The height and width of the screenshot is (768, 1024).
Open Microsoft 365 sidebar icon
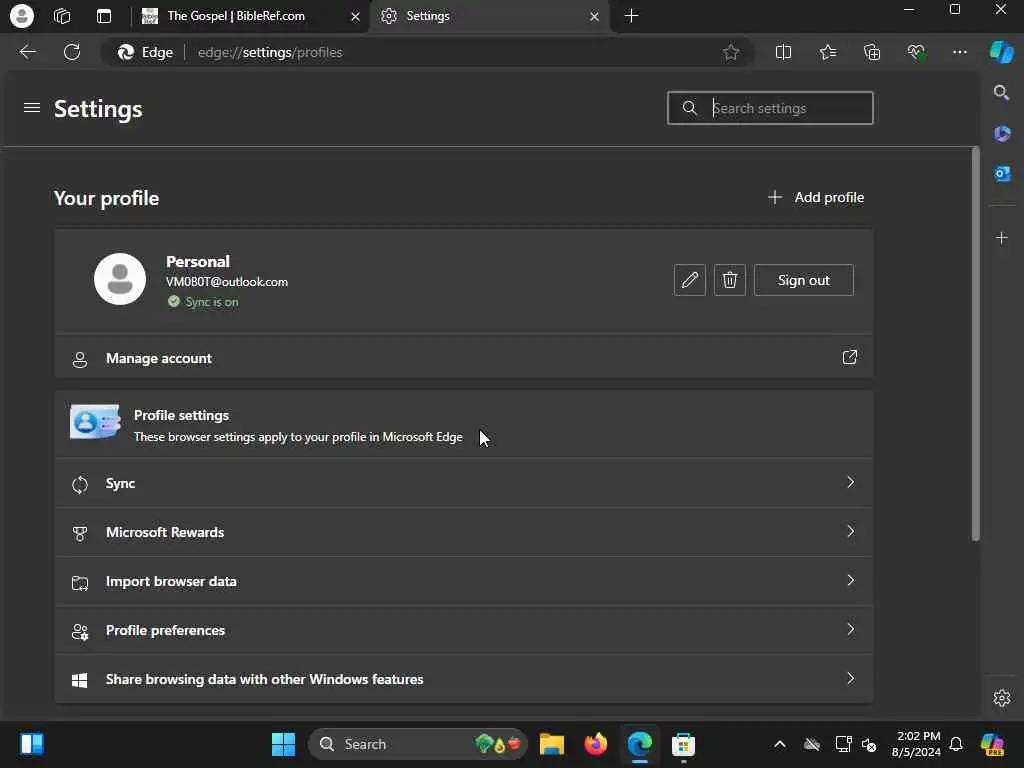[1002, 134]
